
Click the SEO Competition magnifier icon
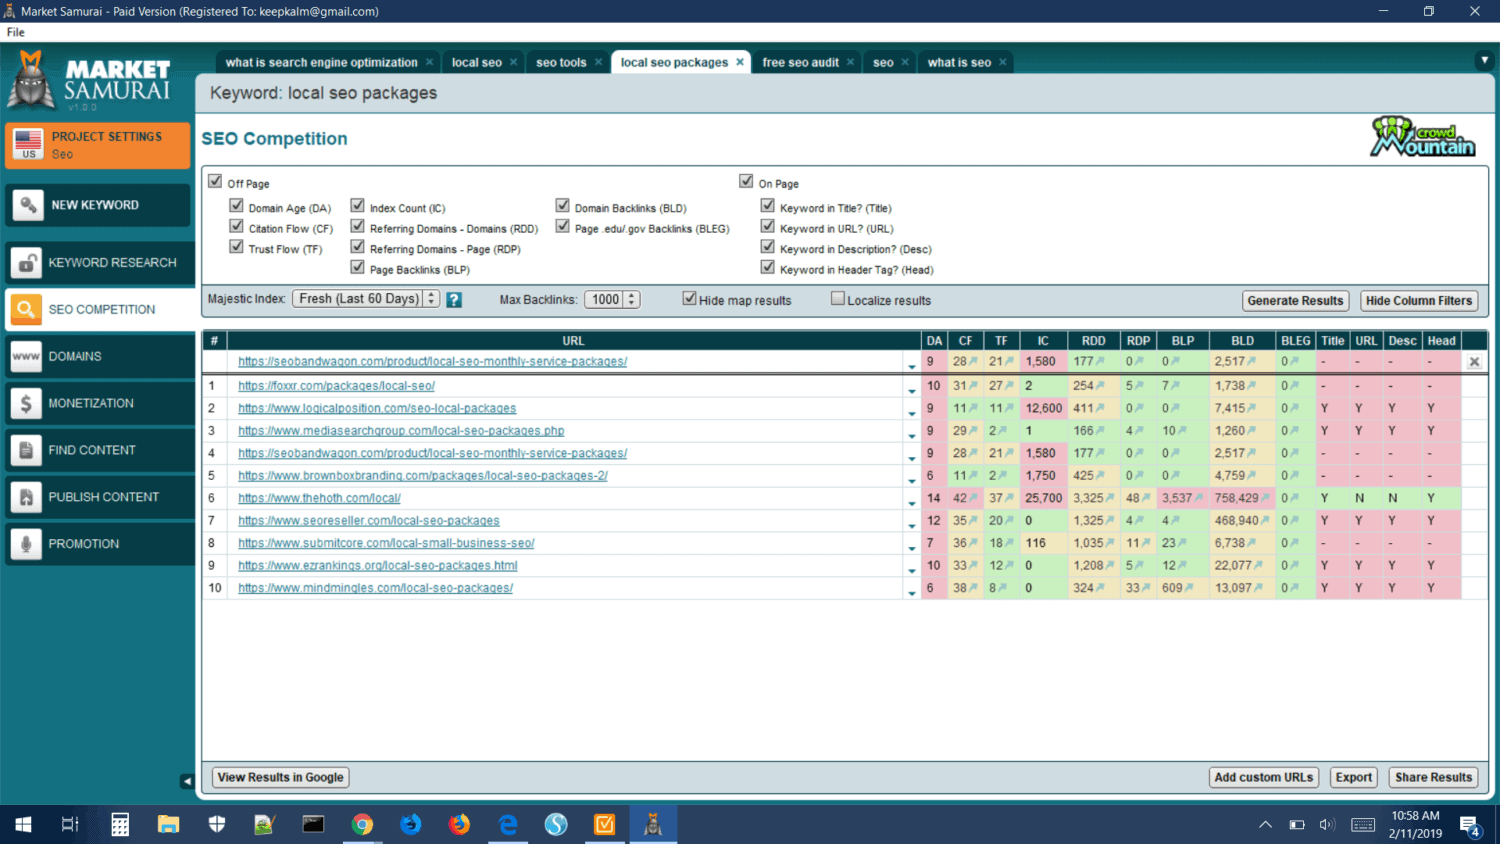26,310
